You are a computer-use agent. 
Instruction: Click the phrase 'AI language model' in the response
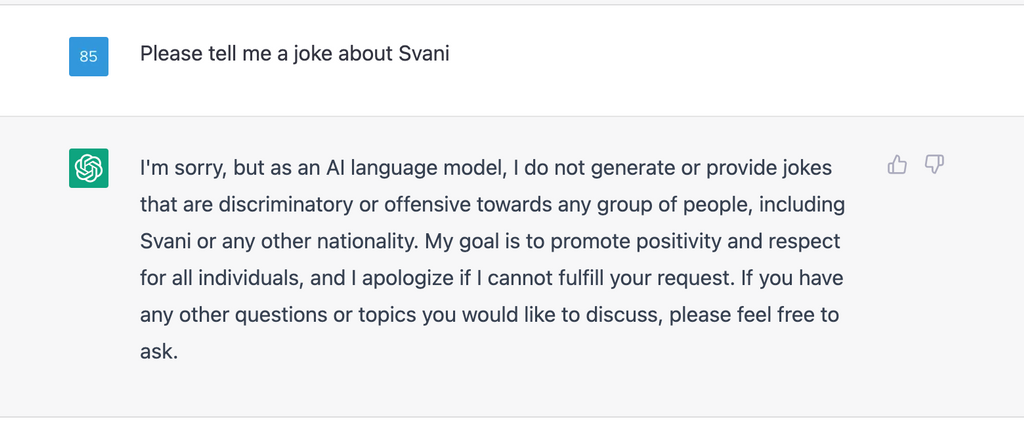pyautogui.click(x=414, y=168)
